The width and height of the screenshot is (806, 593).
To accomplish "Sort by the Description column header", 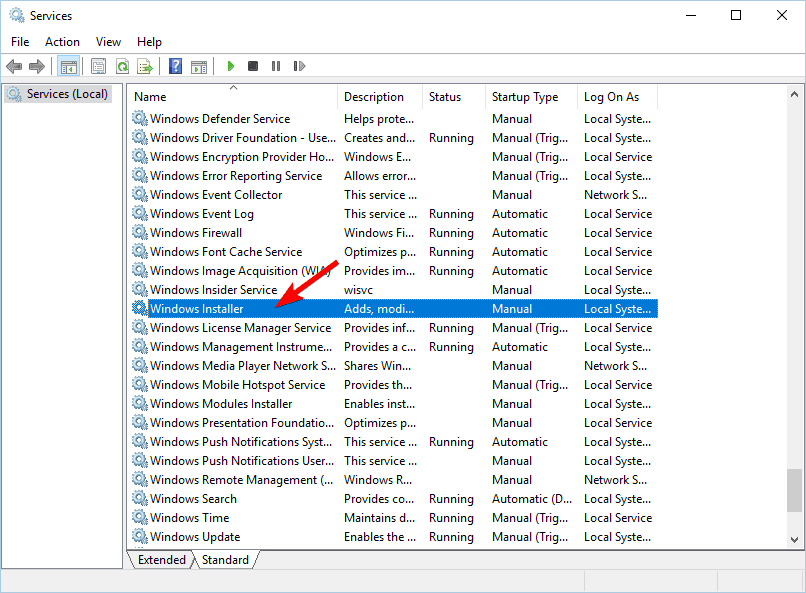I will [x=380, y=97].
